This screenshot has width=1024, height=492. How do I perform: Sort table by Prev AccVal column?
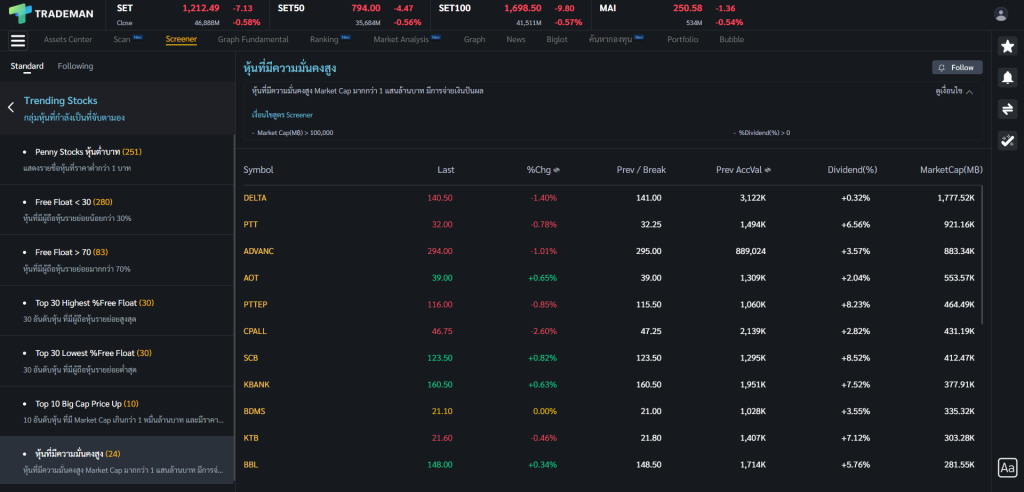tap(741, 170)
